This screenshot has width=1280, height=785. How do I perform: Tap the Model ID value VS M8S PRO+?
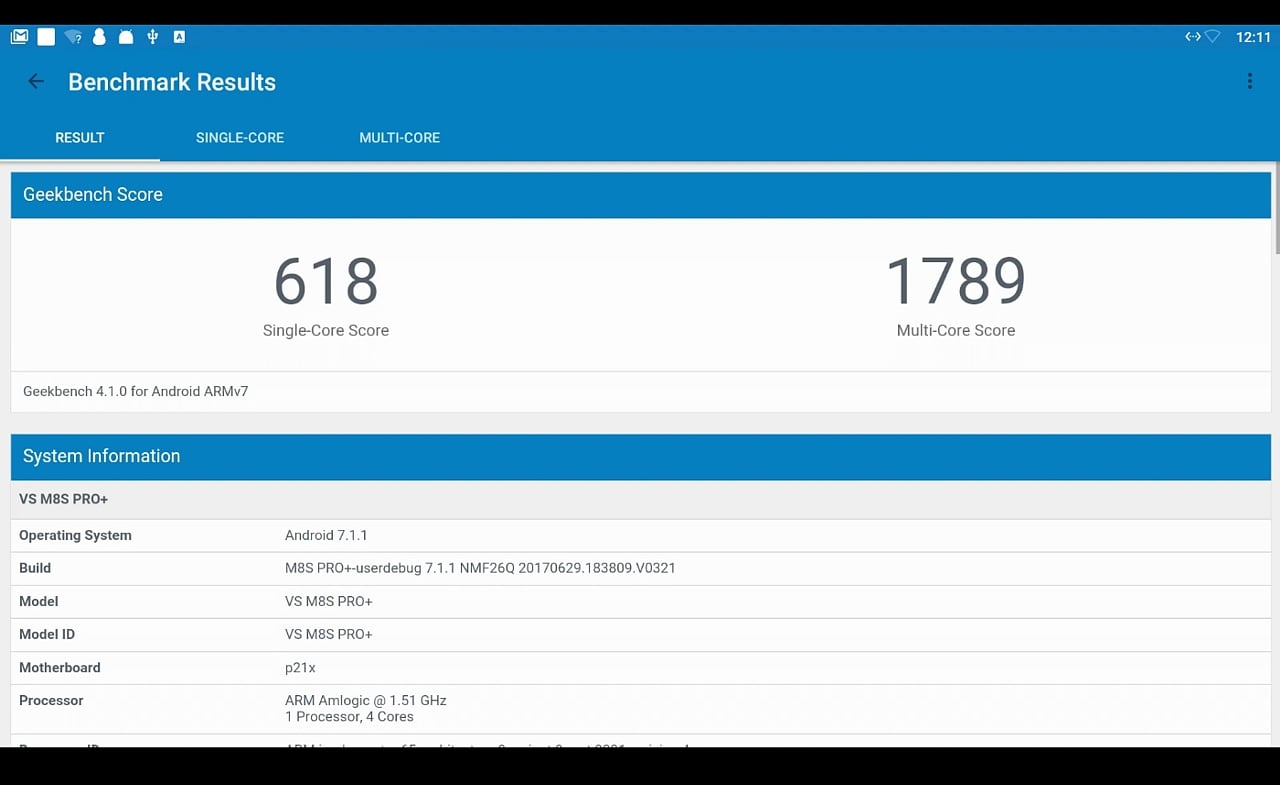[329, 634]
